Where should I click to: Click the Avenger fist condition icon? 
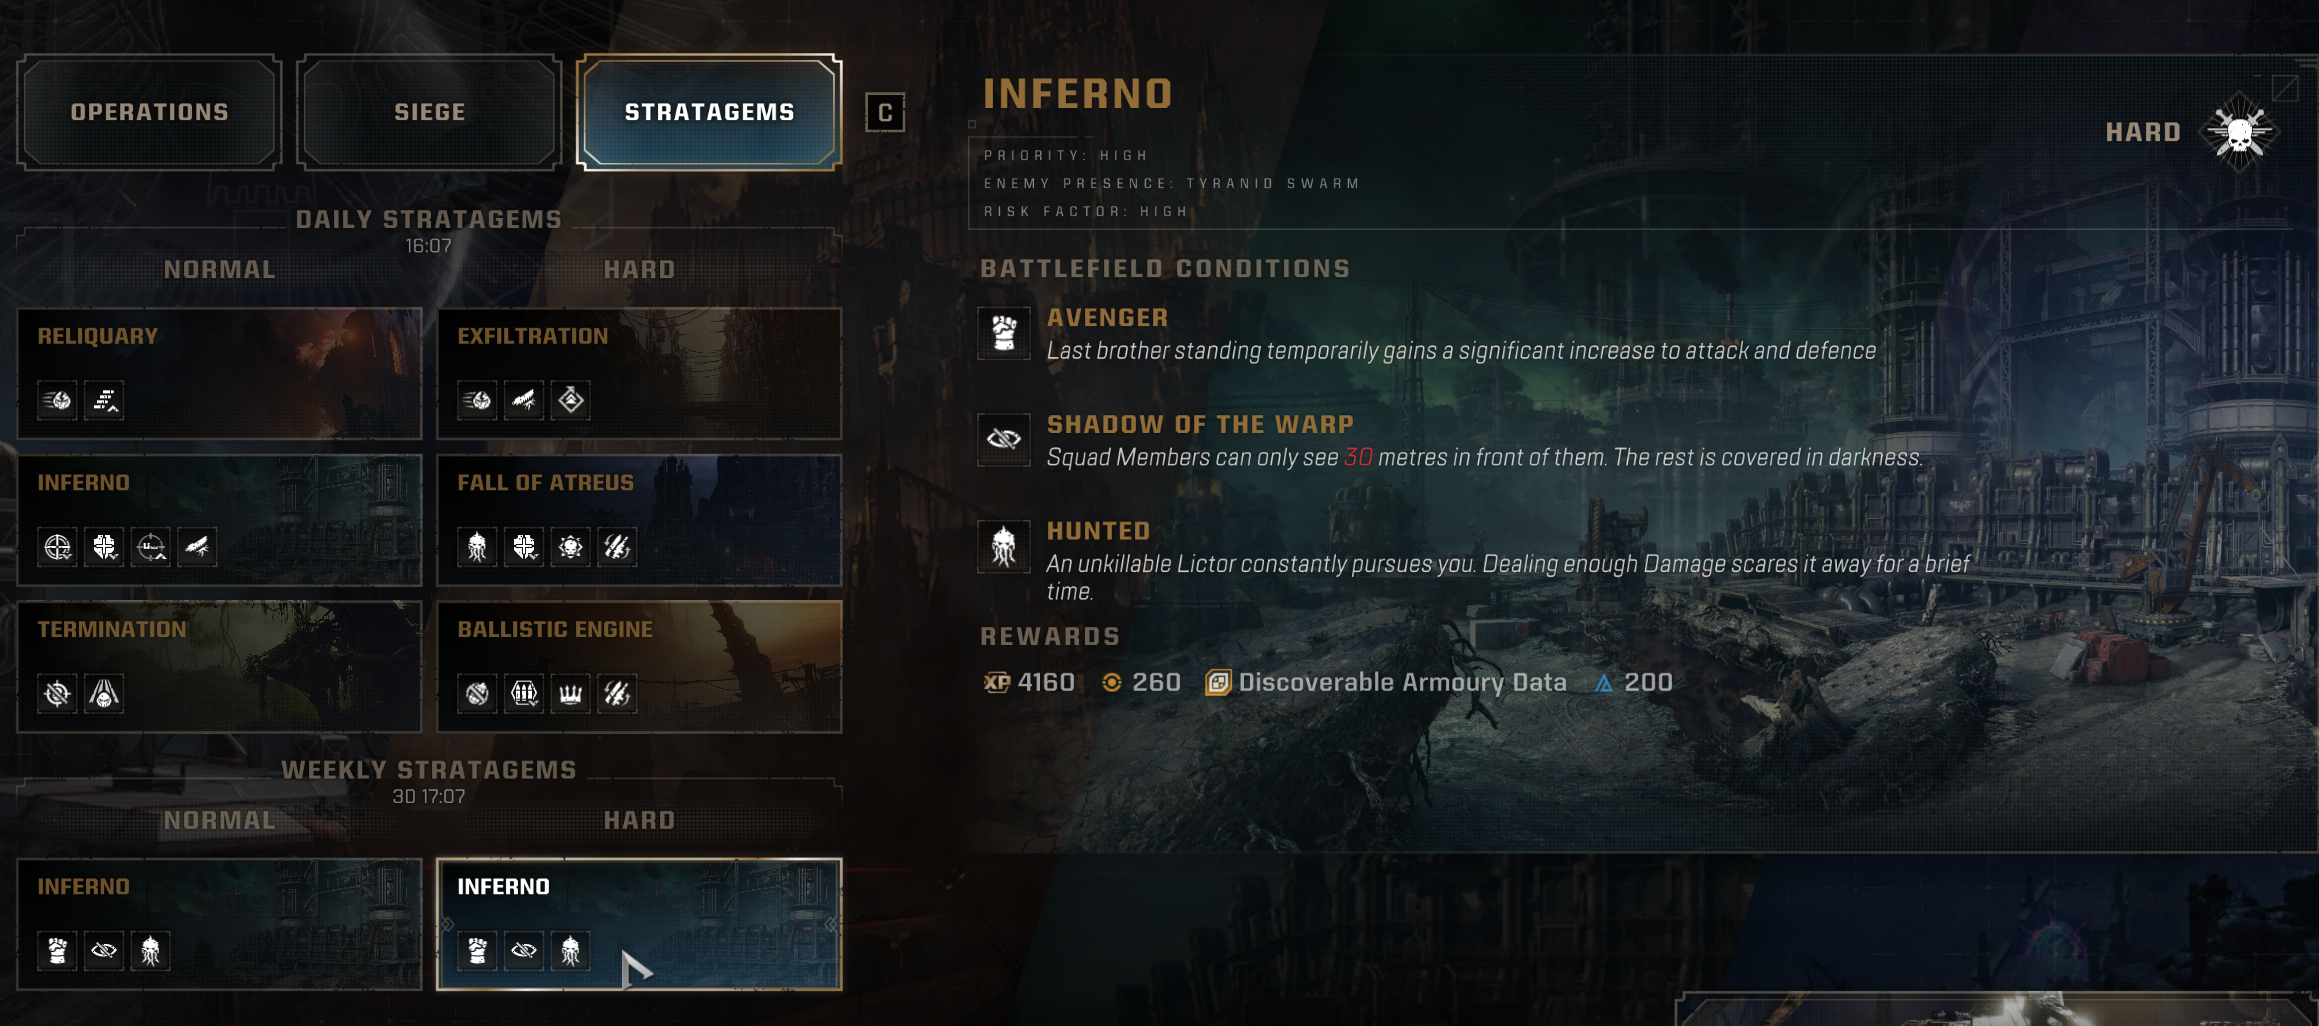coord(1003,332)
